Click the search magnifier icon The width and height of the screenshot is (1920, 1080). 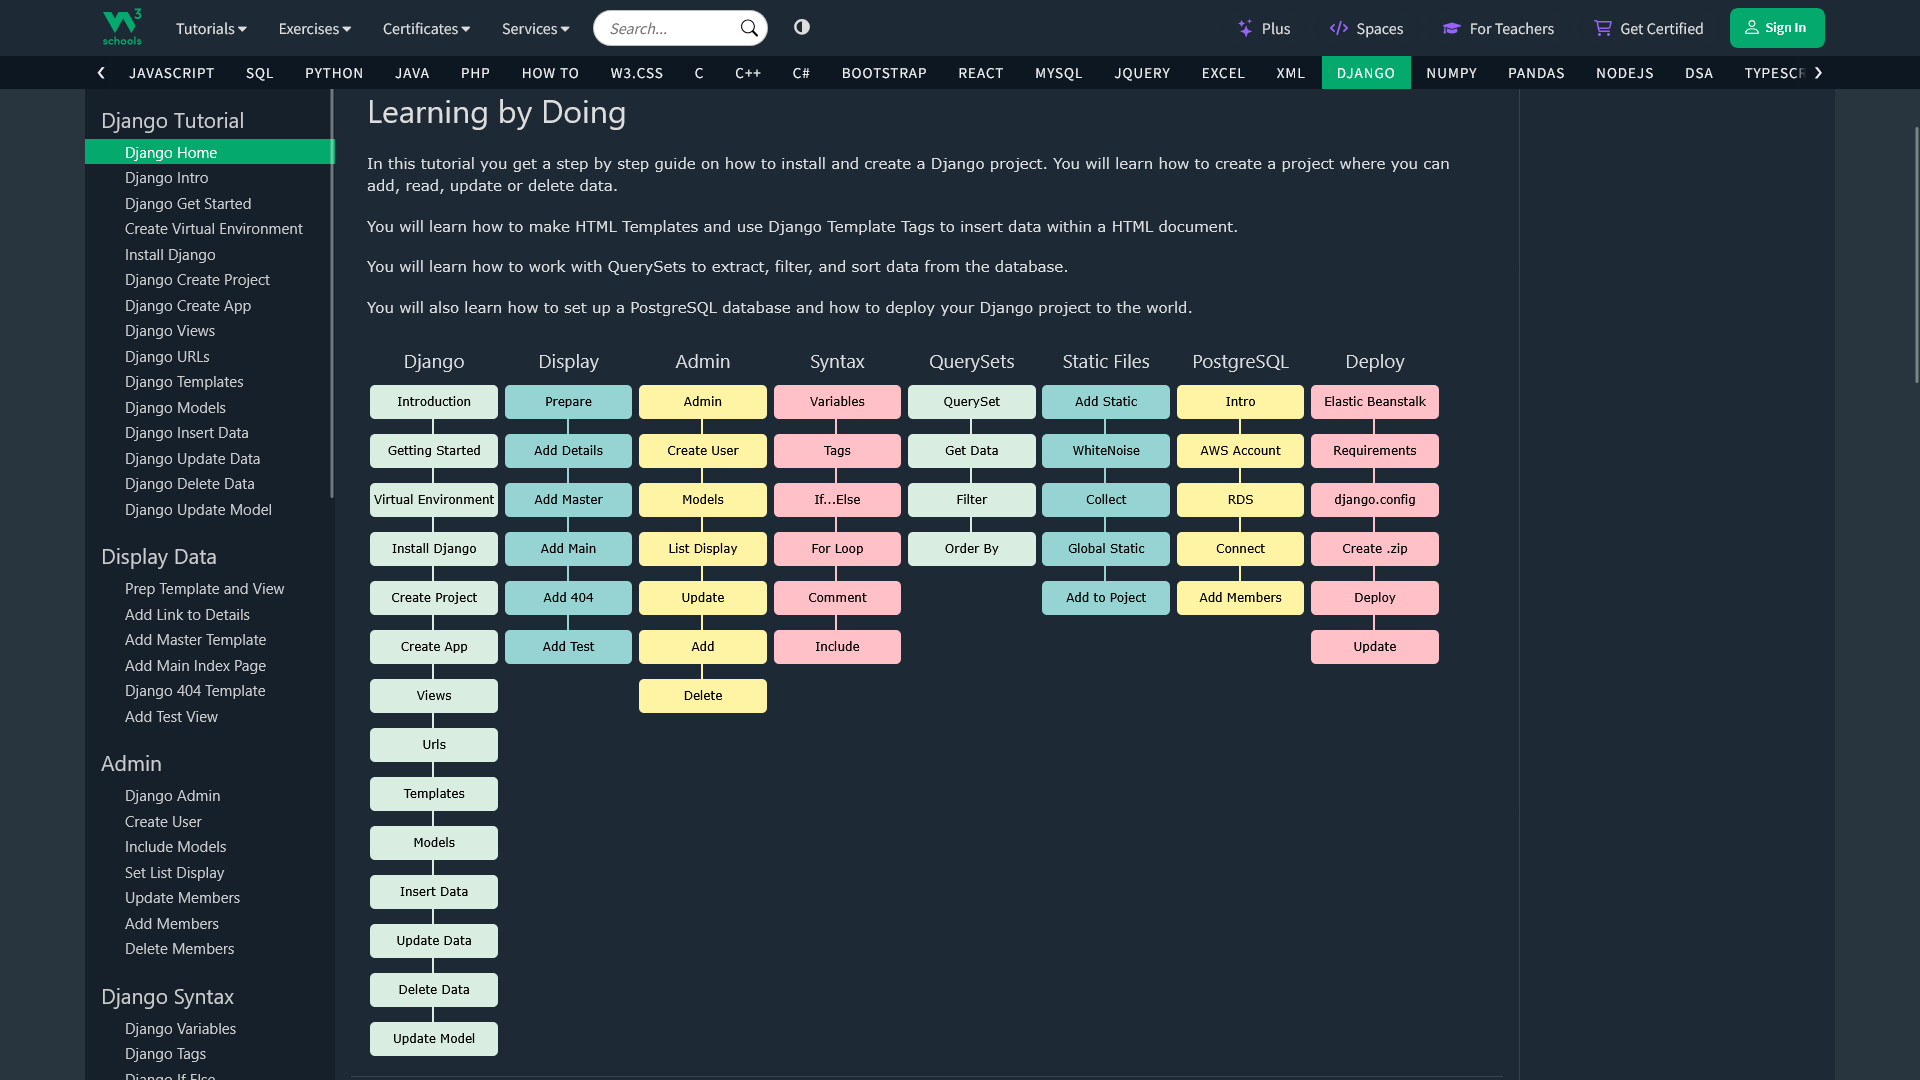click(x=749, y=28)
